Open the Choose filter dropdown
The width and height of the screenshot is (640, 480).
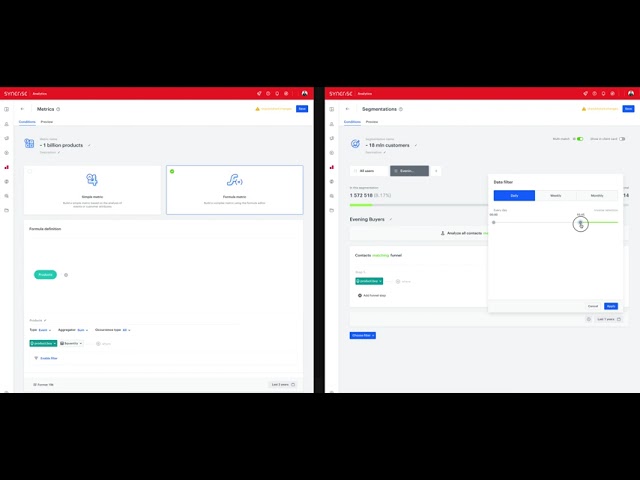pos(362,336)
